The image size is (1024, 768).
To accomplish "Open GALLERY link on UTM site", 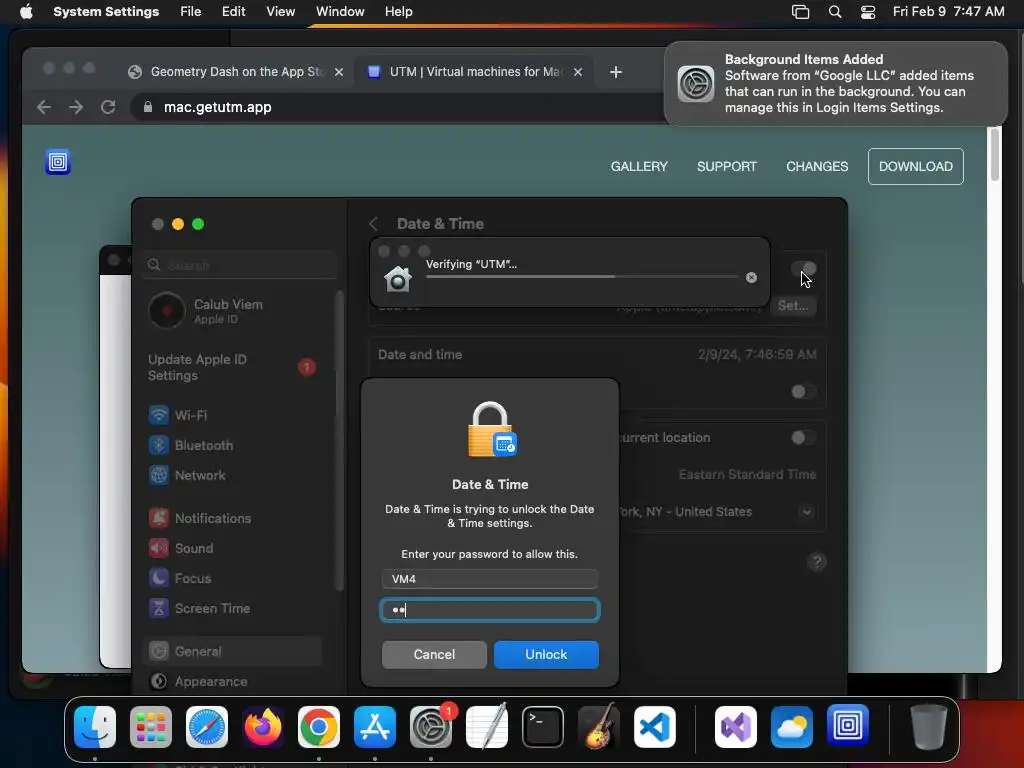I will pos(639,167).
